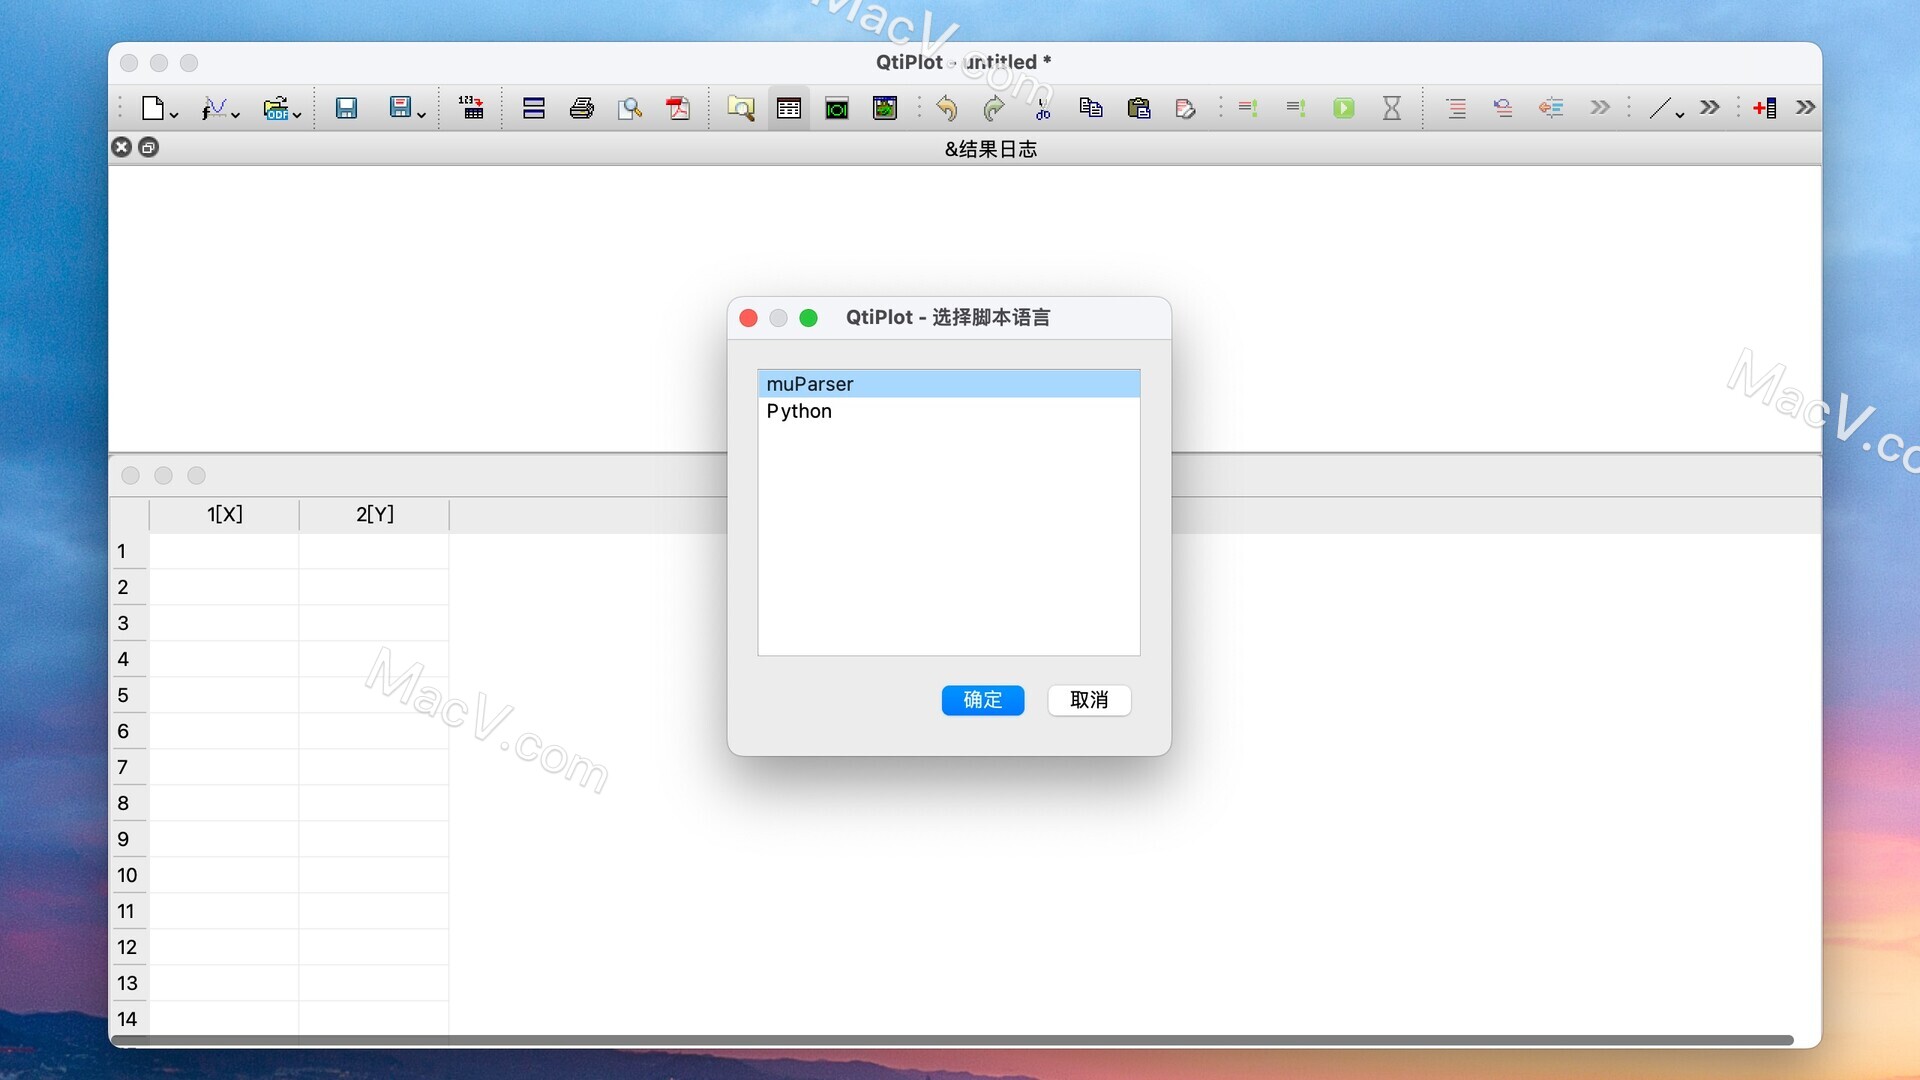Click the &结果日志 title bar

coord(990,148)
